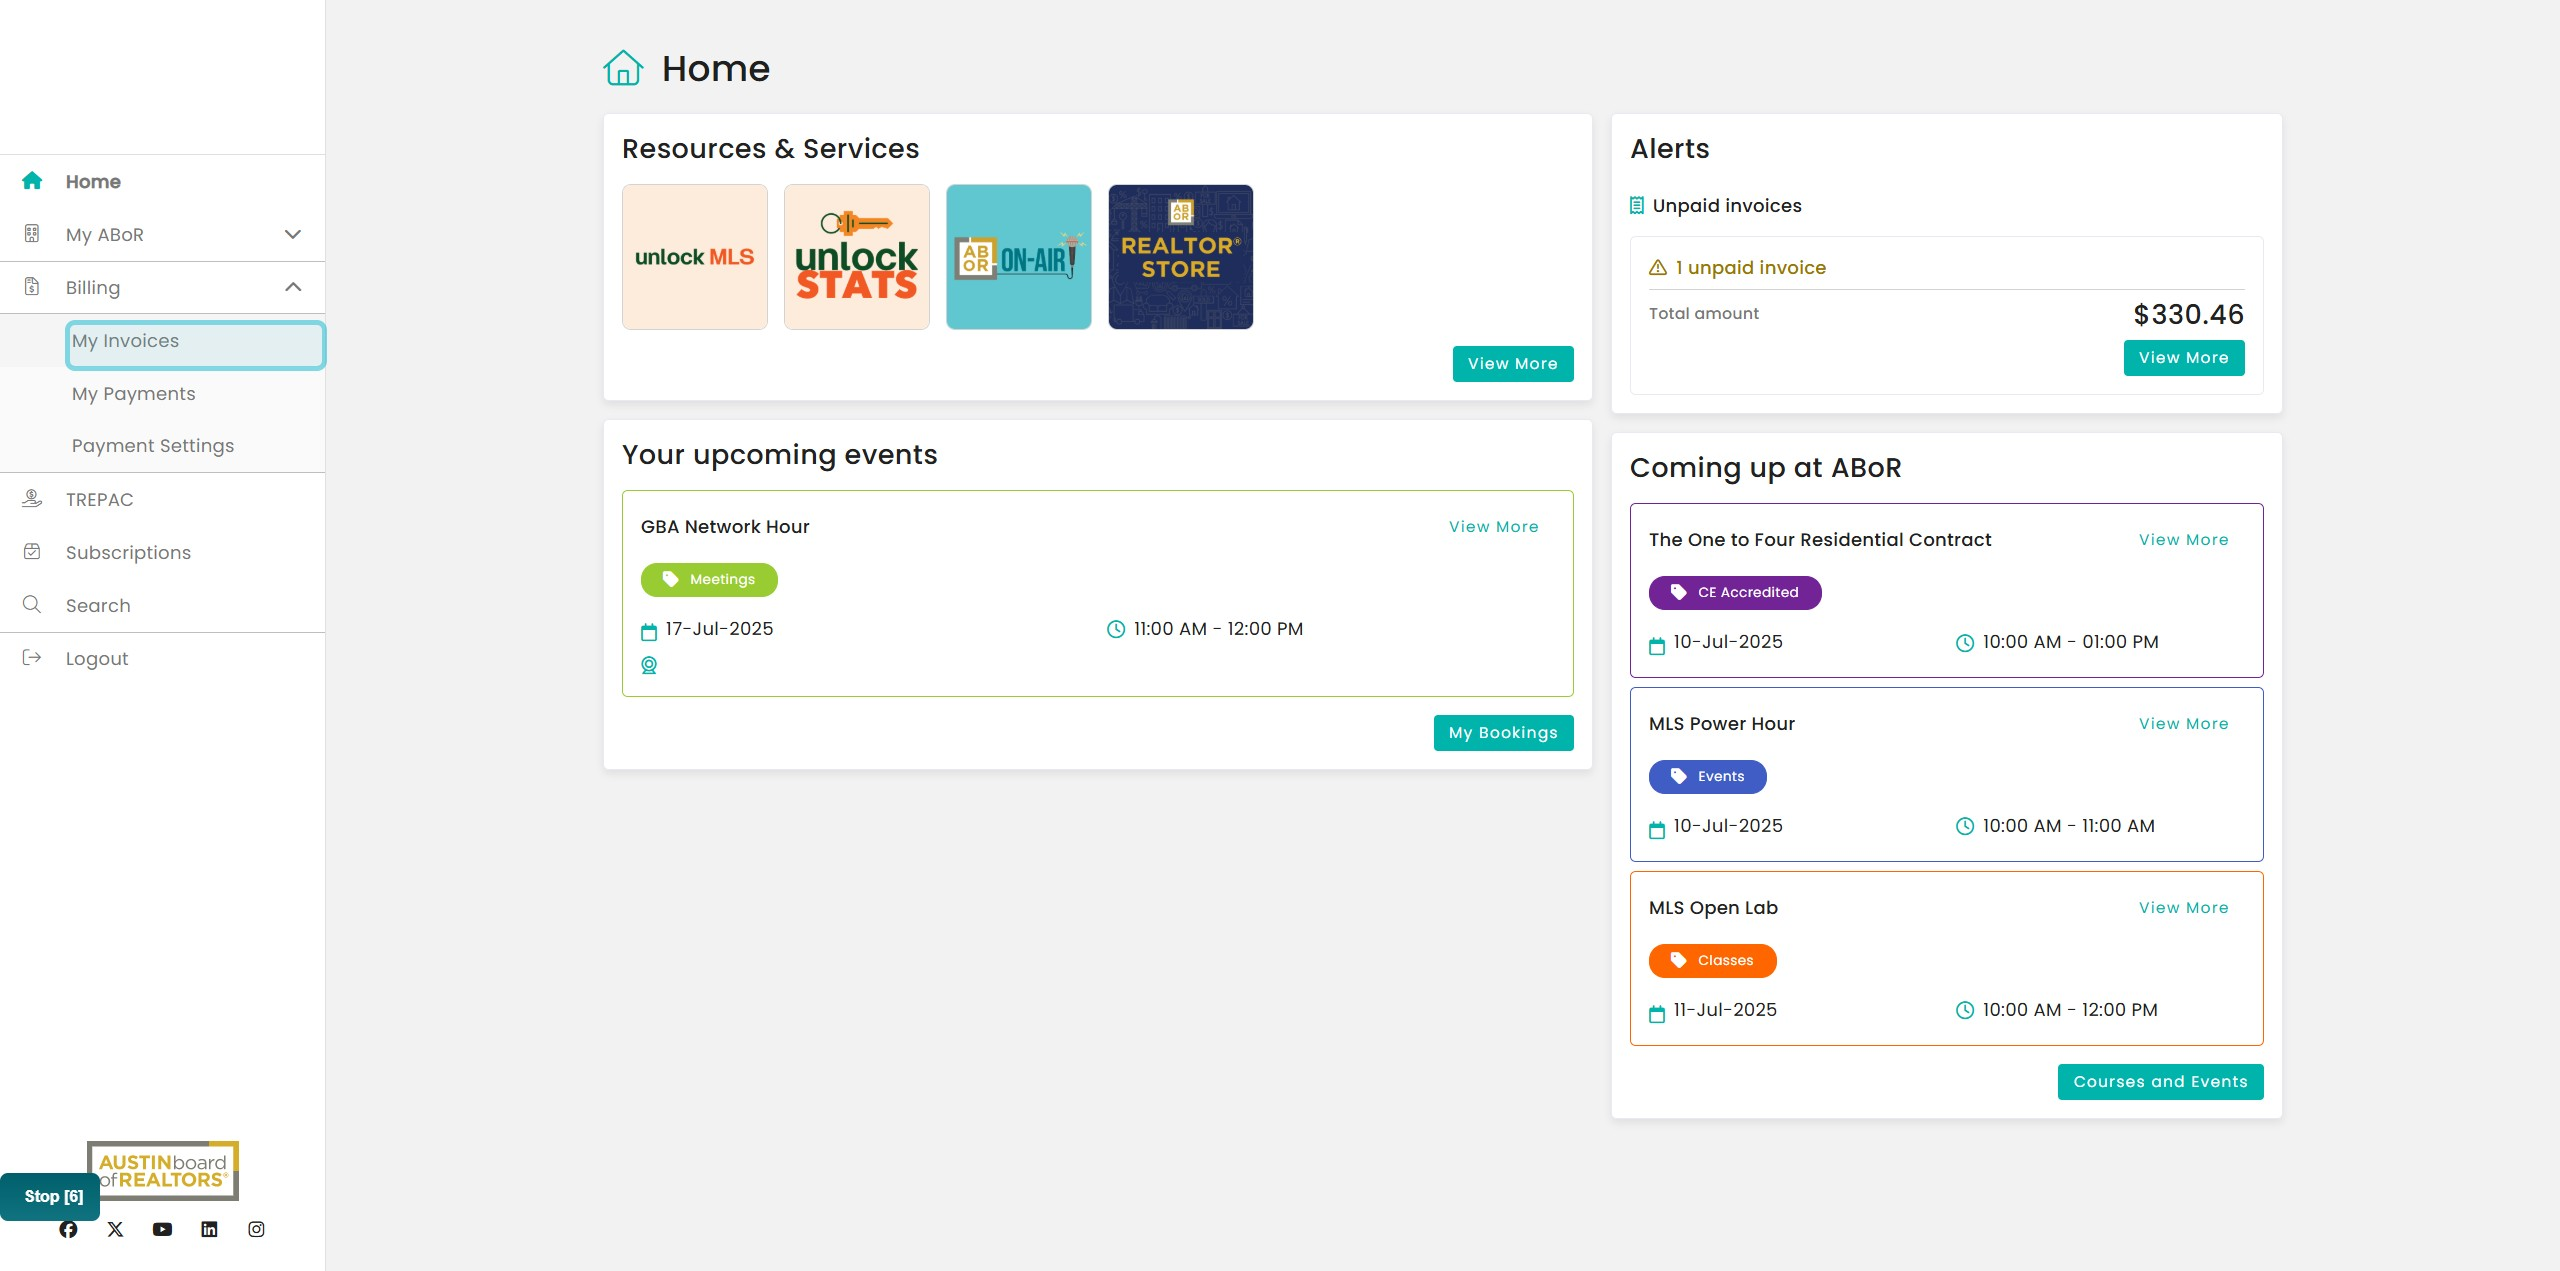This screenshot has width=2560, height=1271.
Task: Open the unlock STATS resource tile
Action: [x=857, y=257]
